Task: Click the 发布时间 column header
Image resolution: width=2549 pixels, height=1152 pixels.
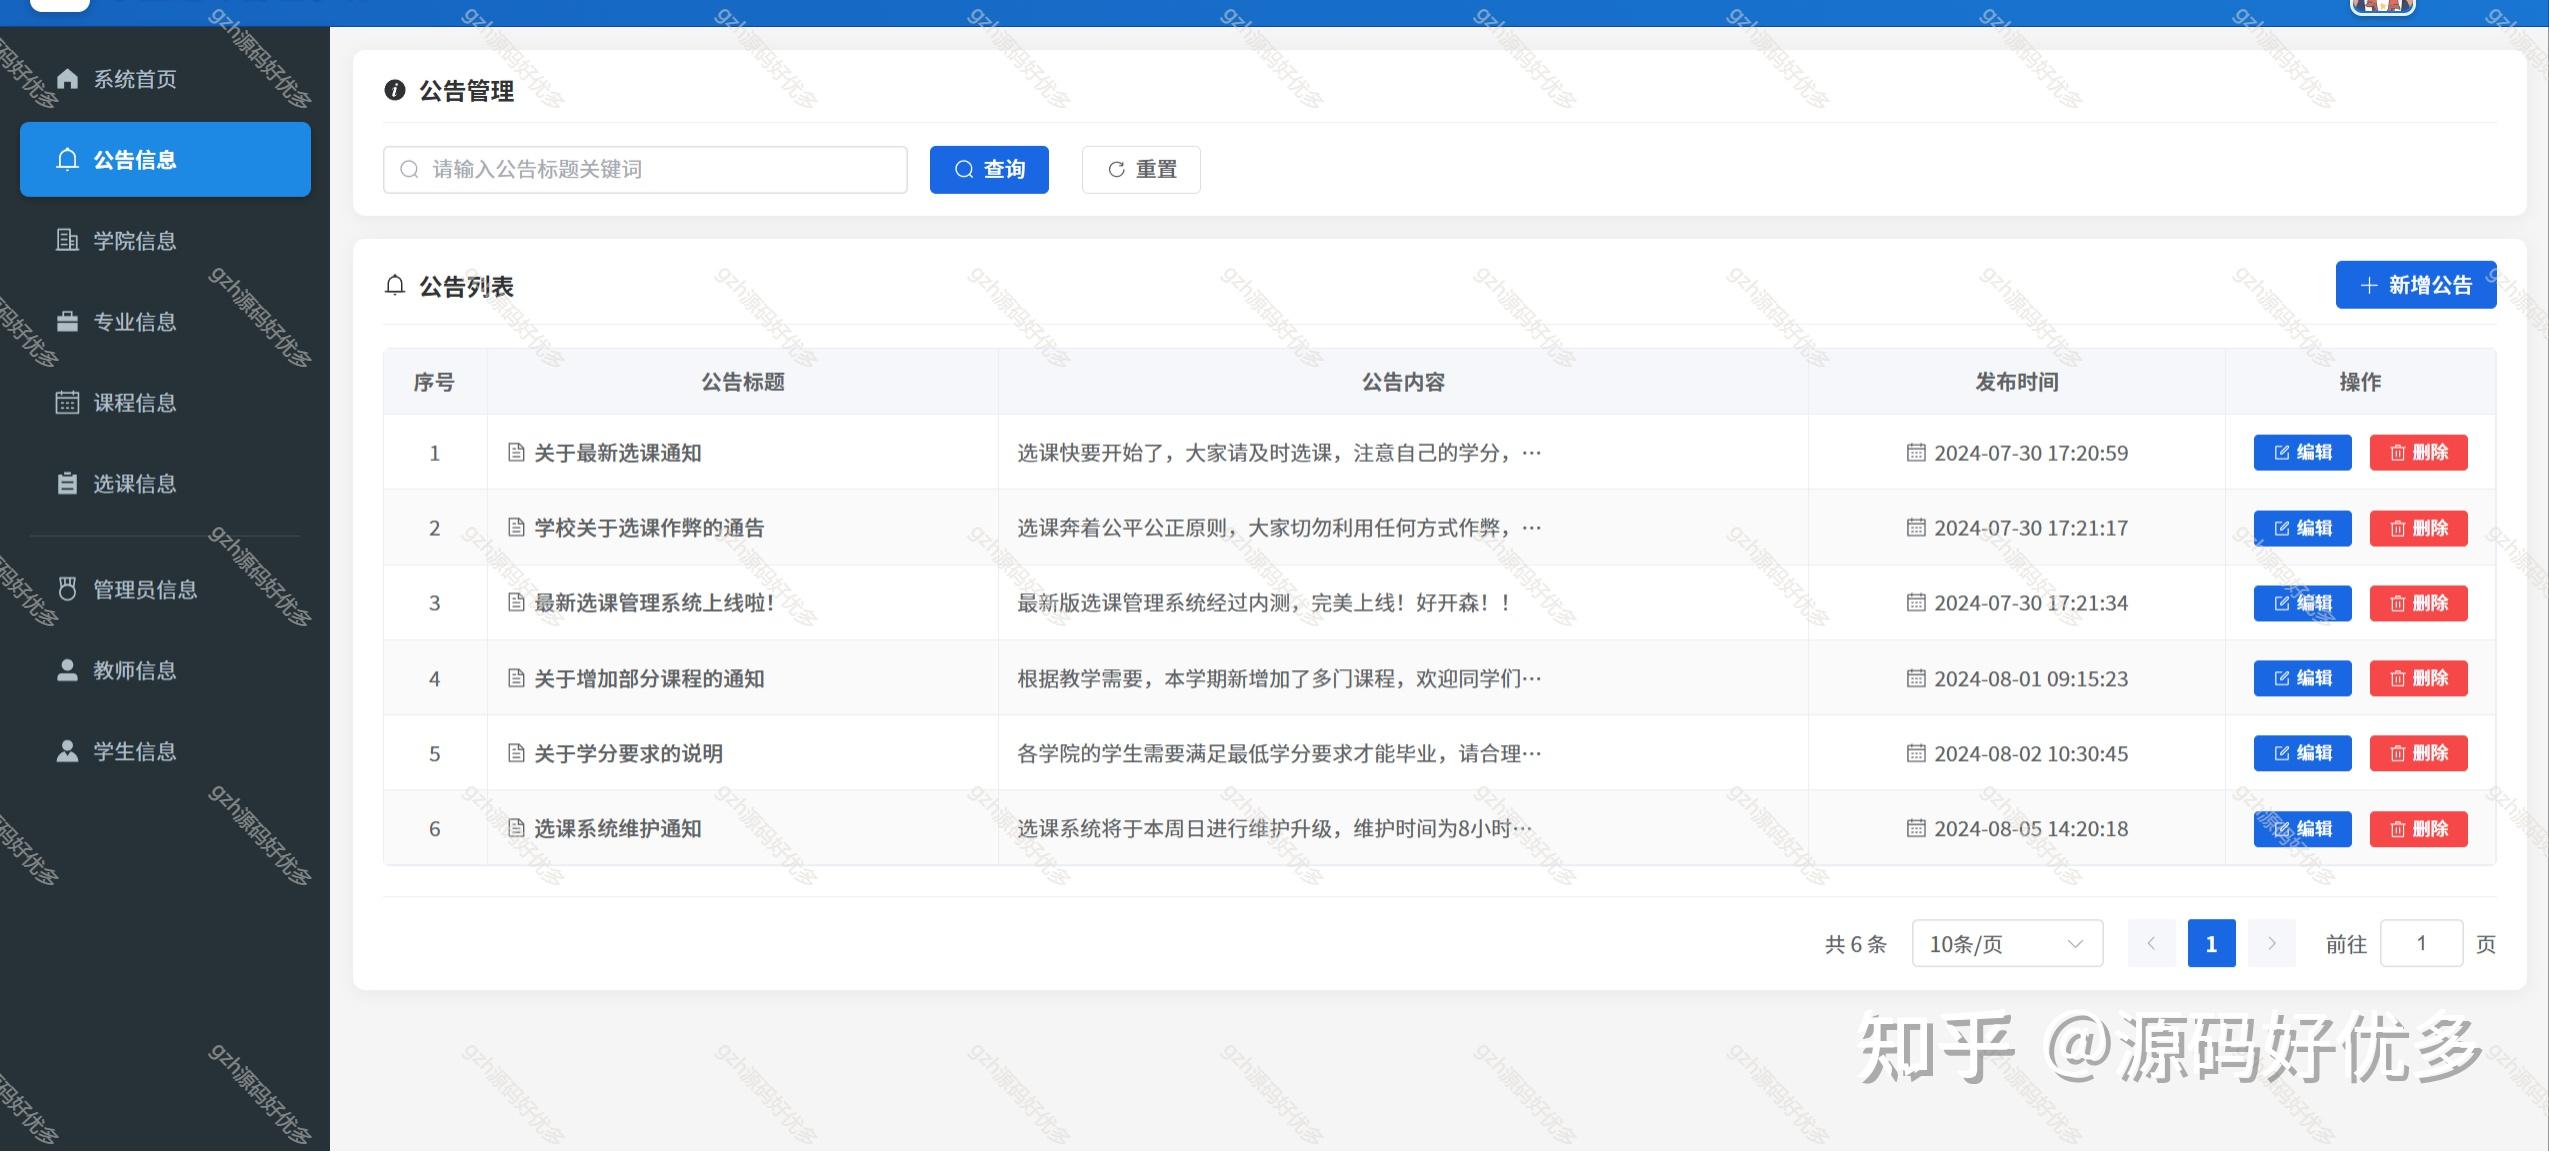Action: point(2016,382)
